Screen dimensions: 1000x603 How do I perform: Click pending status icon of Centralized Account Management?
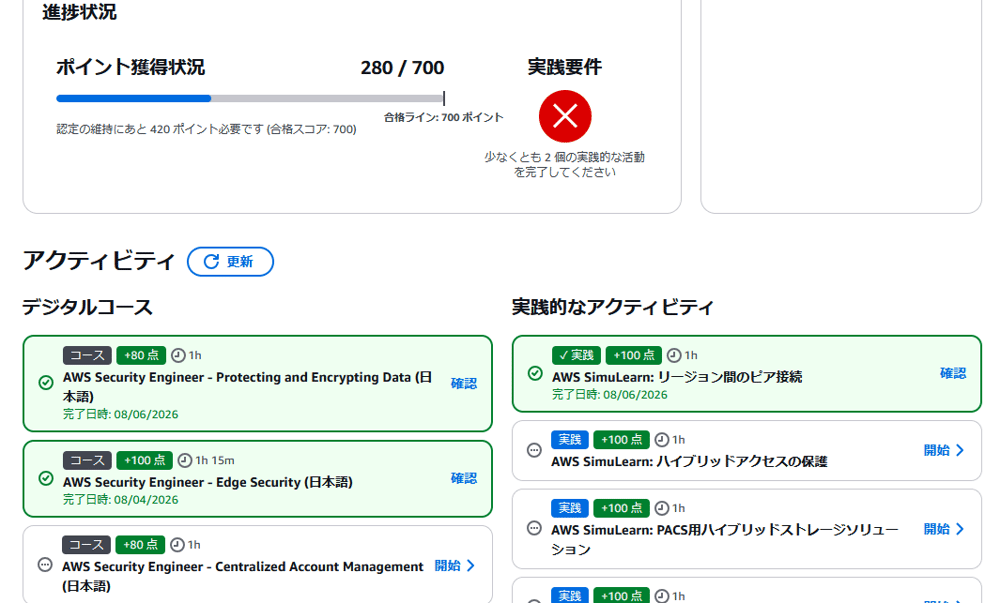(x=45, y=565)
